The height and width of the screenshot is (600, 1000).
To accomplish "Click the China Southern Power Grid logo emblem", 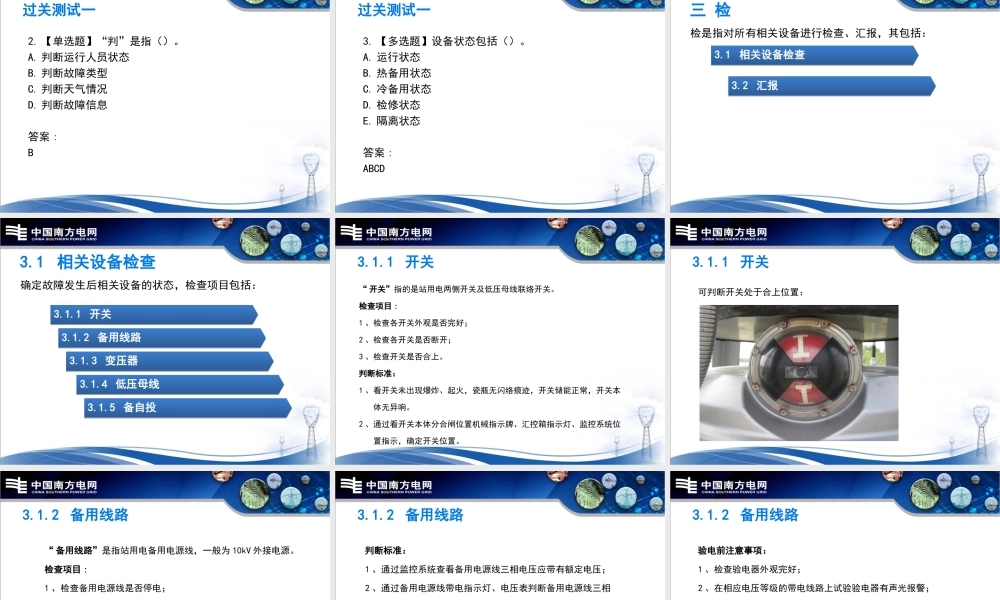I will (x=15, y=232).
